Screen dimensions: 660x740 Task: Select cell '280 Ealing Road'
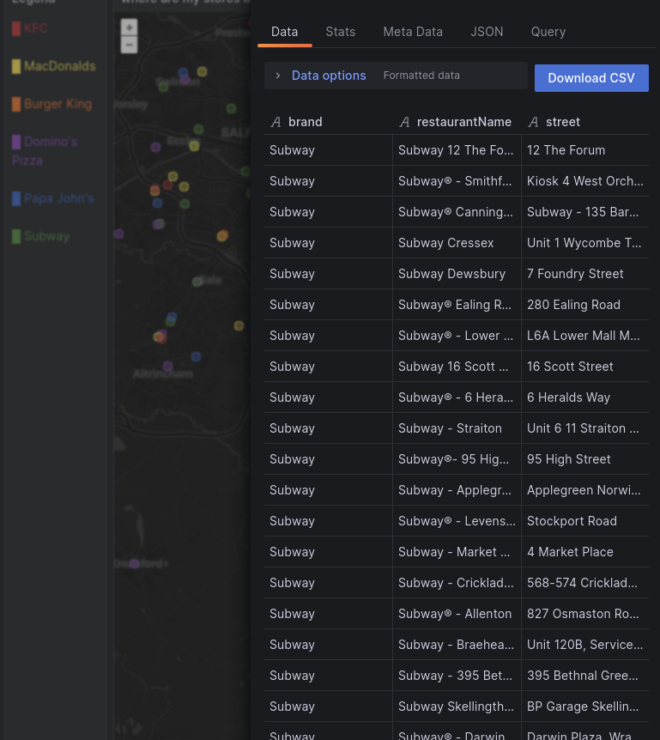(x=585, y=305)
